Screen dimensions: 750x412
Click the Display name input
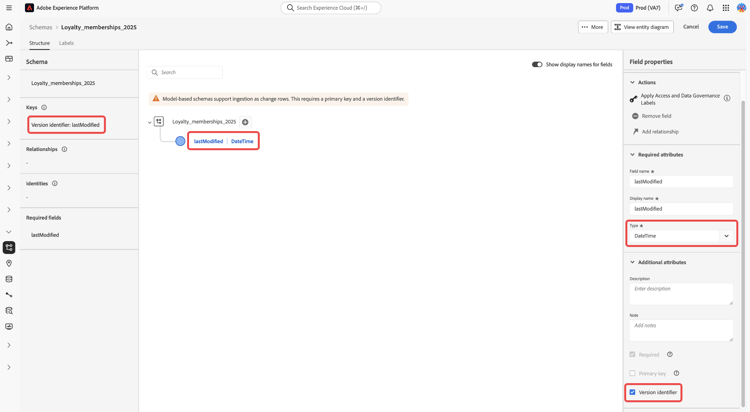point(681,209)
